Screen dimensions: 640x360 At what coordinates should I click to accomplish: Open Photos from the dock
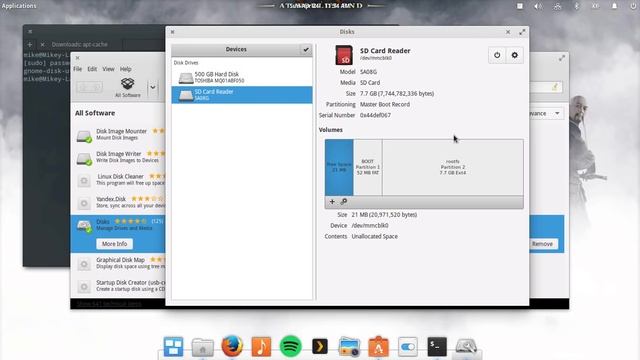349,347
